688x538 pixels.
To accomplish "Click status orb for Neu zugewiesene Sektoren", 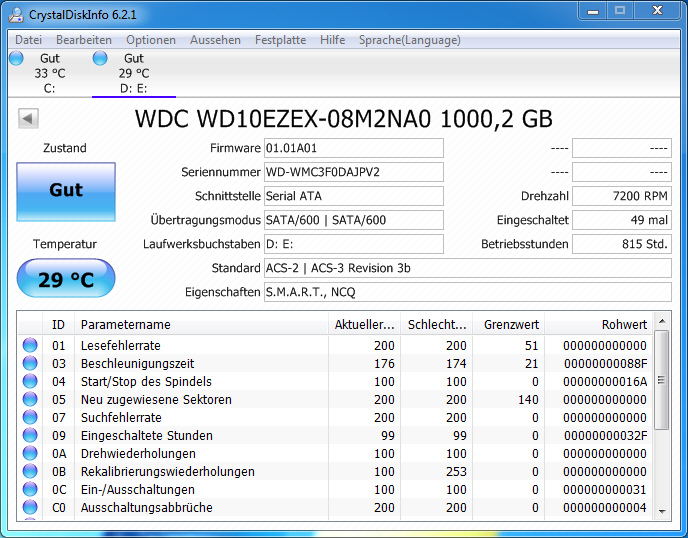I will (30, 399).
